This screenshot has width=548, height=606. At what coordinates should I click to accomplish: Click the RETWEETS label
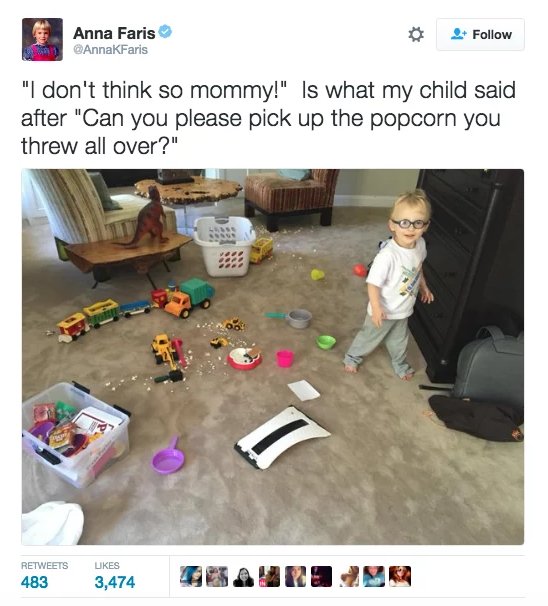point(44,565)
